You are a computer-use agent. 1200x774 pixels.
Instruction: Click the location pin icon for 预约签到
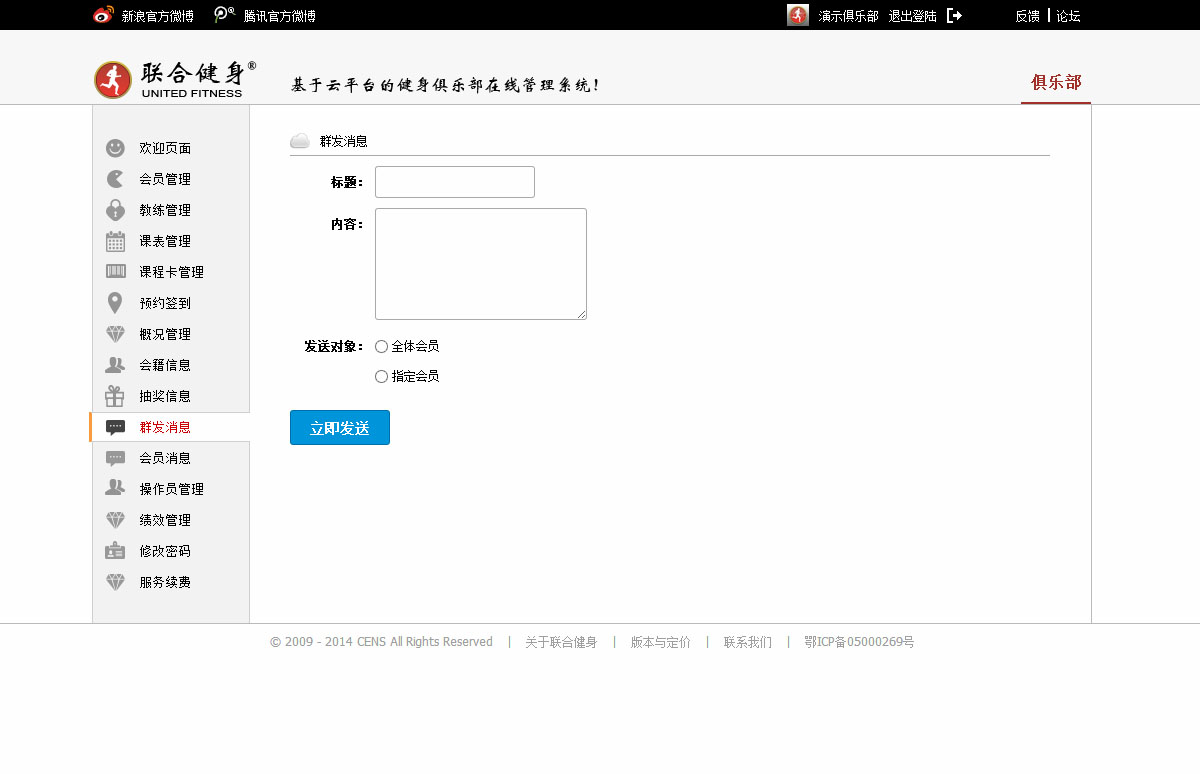click(x=115, y=303)
